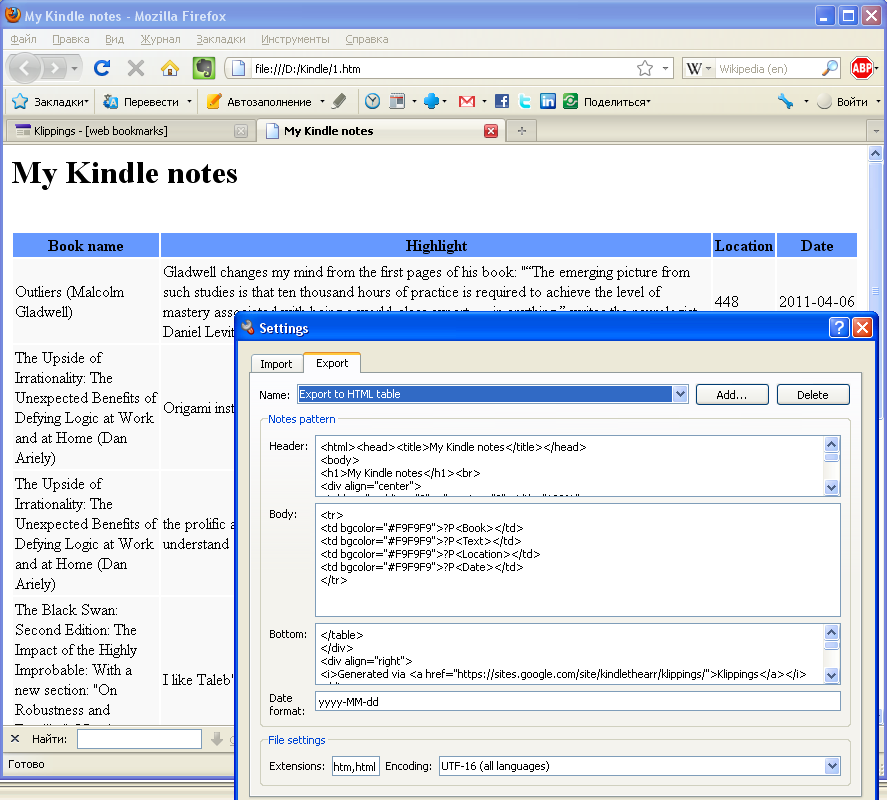Click the Date format field
The width and height of the screenshot is (887, 800).
(x=578, y=702)
